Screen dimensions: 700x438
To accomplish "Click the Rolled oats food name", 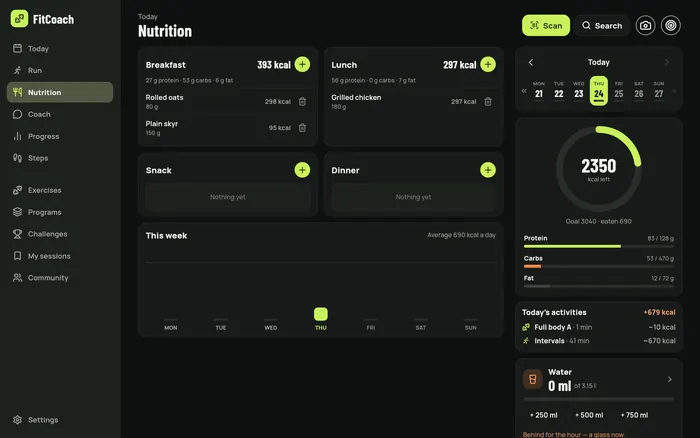I will point(164,97).
